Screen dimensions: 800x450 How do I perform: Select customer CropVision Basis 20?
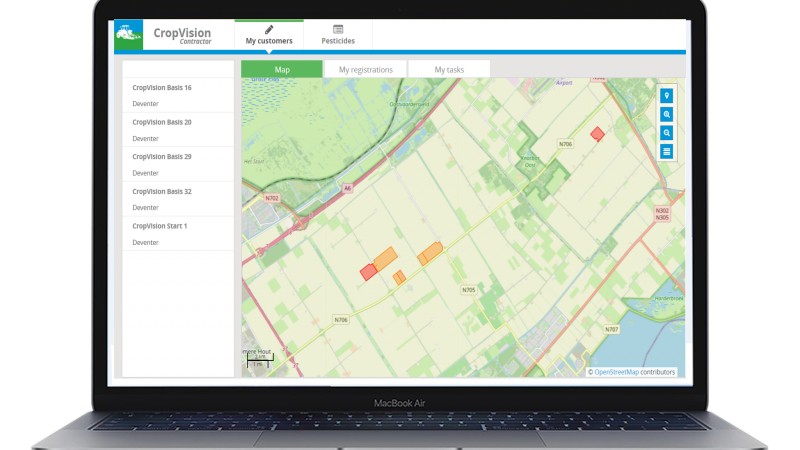click(x=178, y=130)
